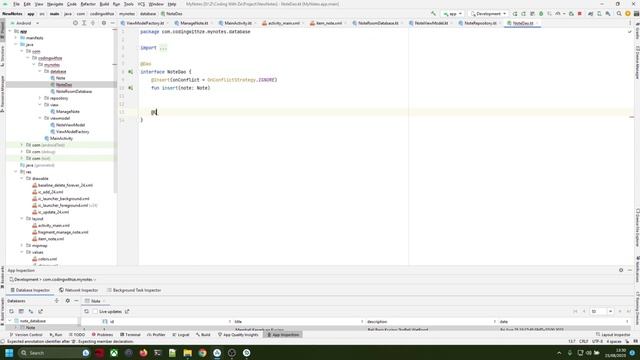
Task: Open the app run configuration dropdown
Action: point(453,13)
